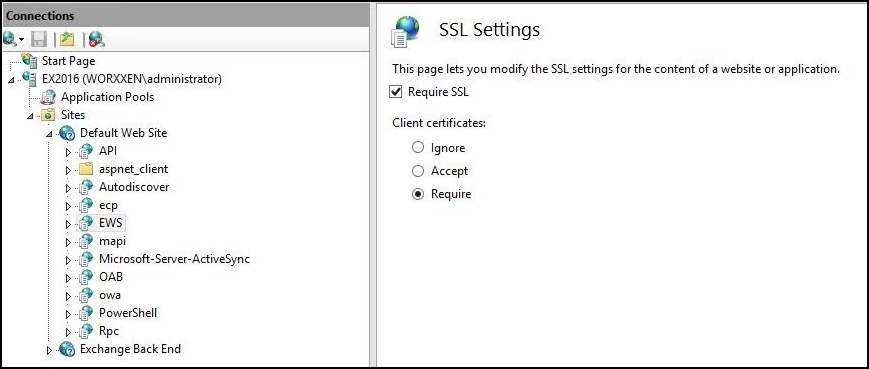
Task: Select the Ignore client certificates option
Action: [418, 148]
